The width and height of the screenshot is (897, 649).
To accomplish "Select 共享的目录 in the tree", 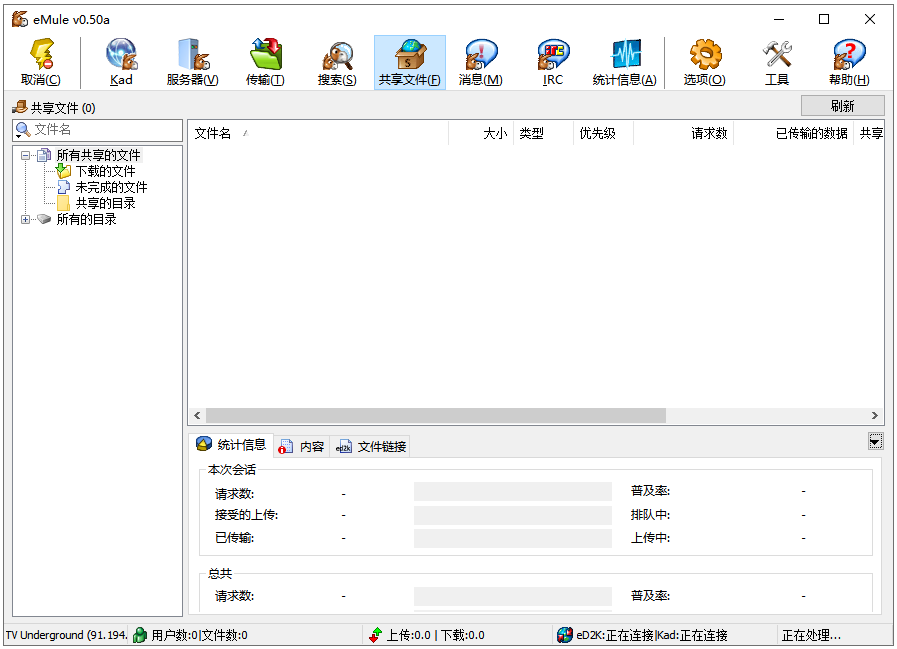I will [x=106, y=203].
